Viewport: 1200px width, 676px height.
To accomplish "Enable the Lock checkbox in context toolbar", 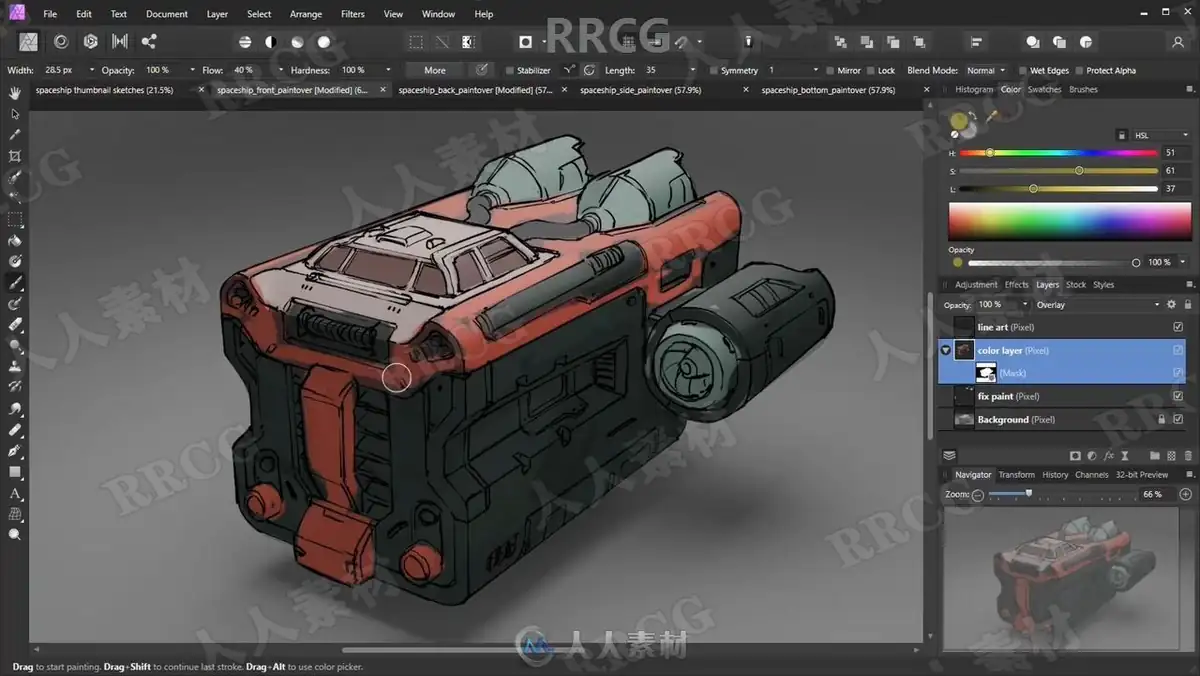I will [869, 70].
